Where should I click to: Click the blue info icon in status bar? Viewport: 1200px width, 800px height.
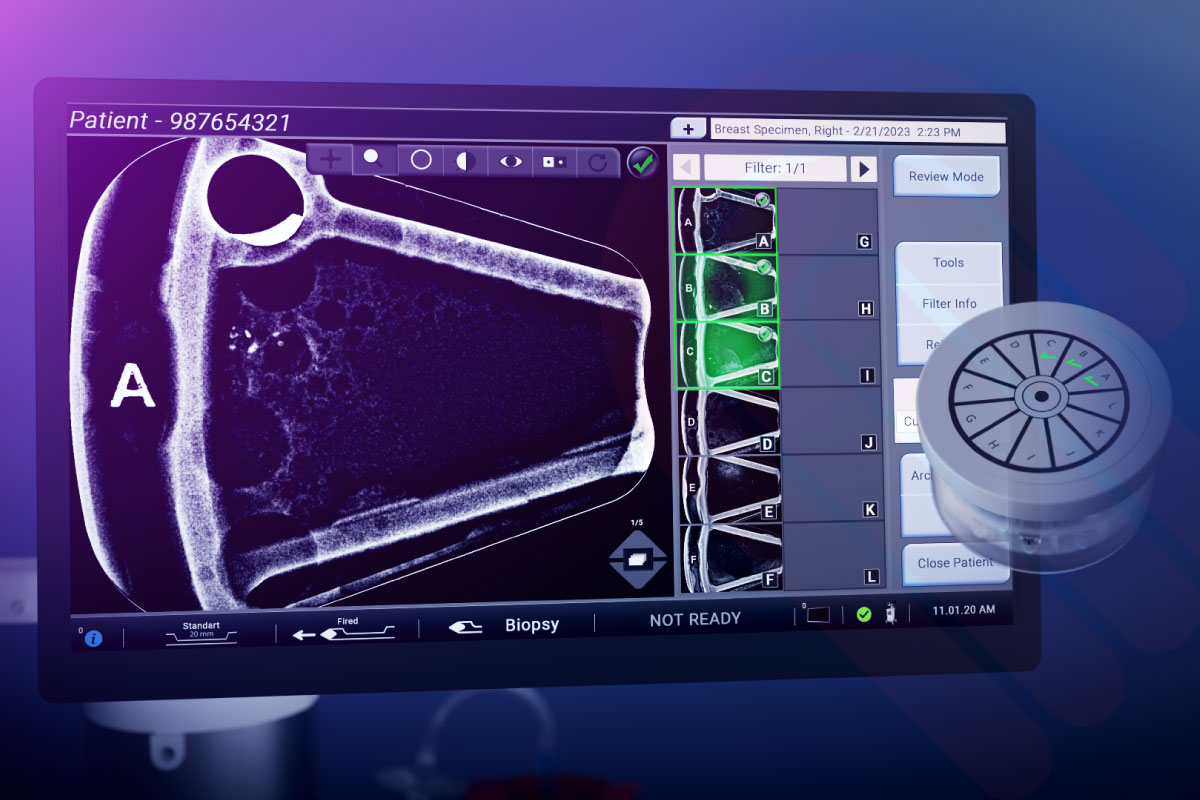pyautogui.click(x=93, y=638)
